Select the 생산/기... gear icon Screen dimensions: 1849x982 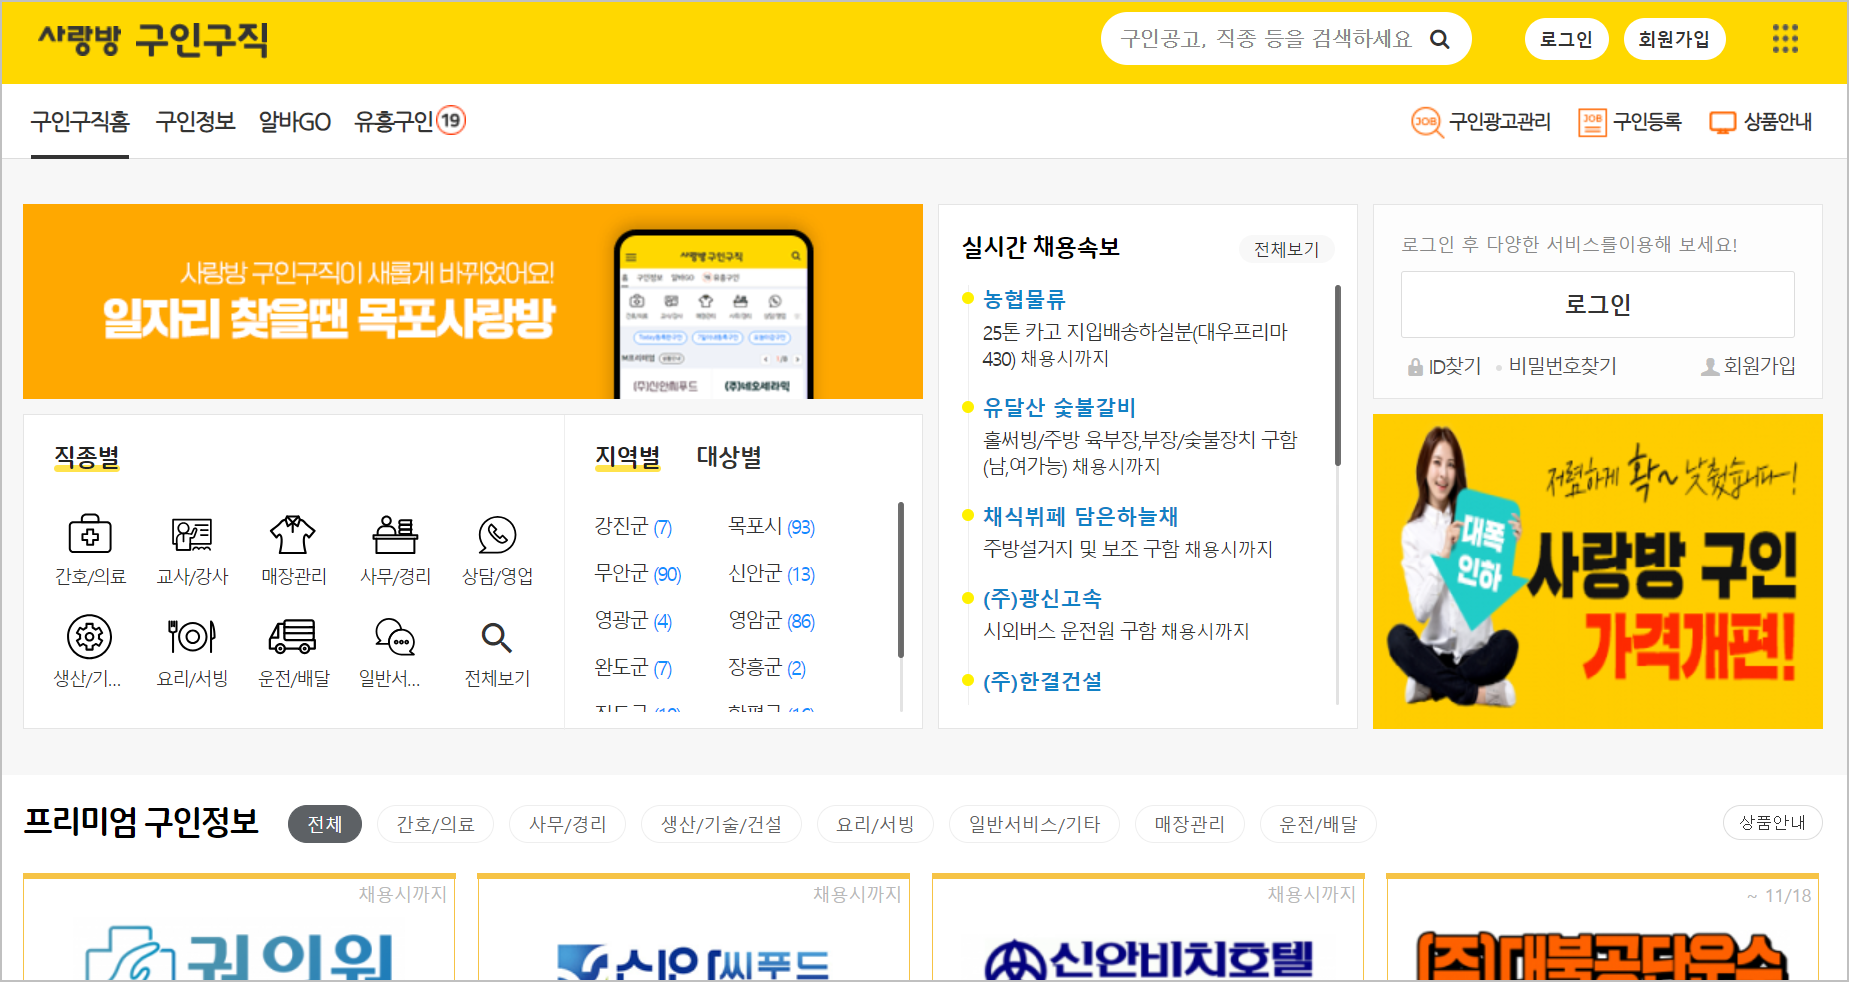pos(89,637)
